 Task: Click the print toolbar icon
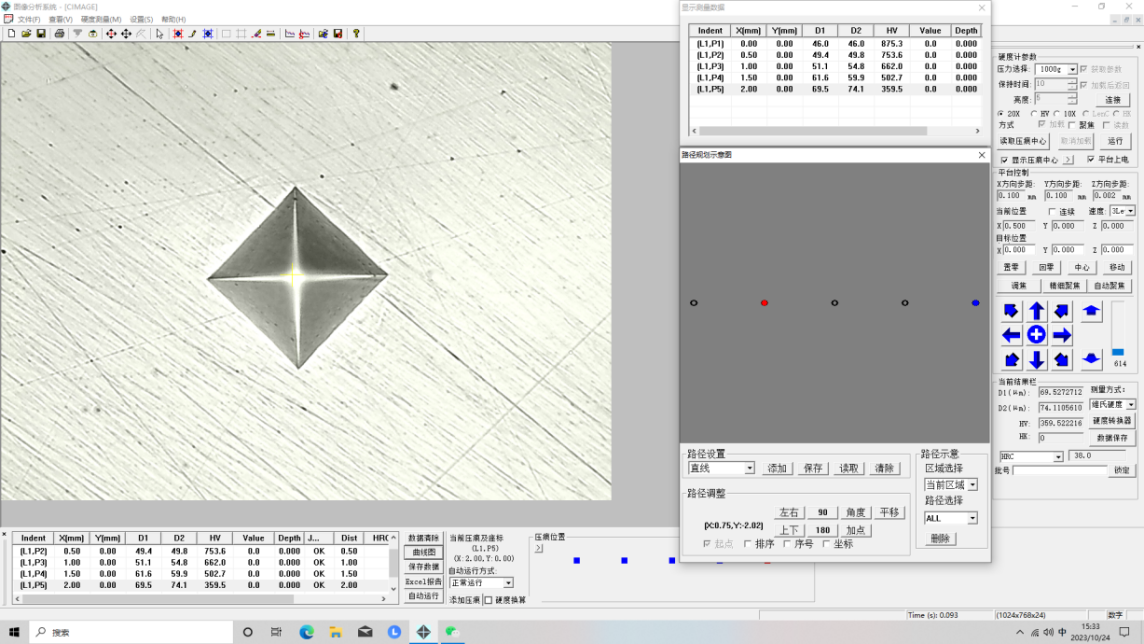coord(60,33)
